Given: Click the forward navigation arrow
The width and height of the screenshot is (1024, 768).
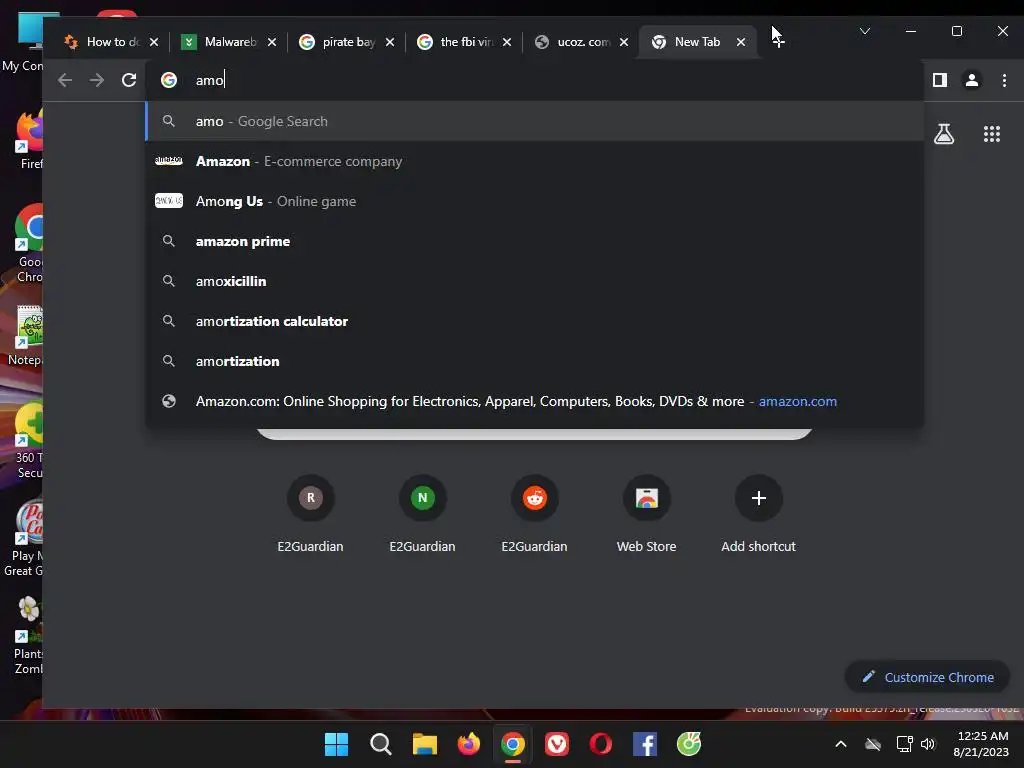Looking at the screenshot, I should (x=97, y=80).
